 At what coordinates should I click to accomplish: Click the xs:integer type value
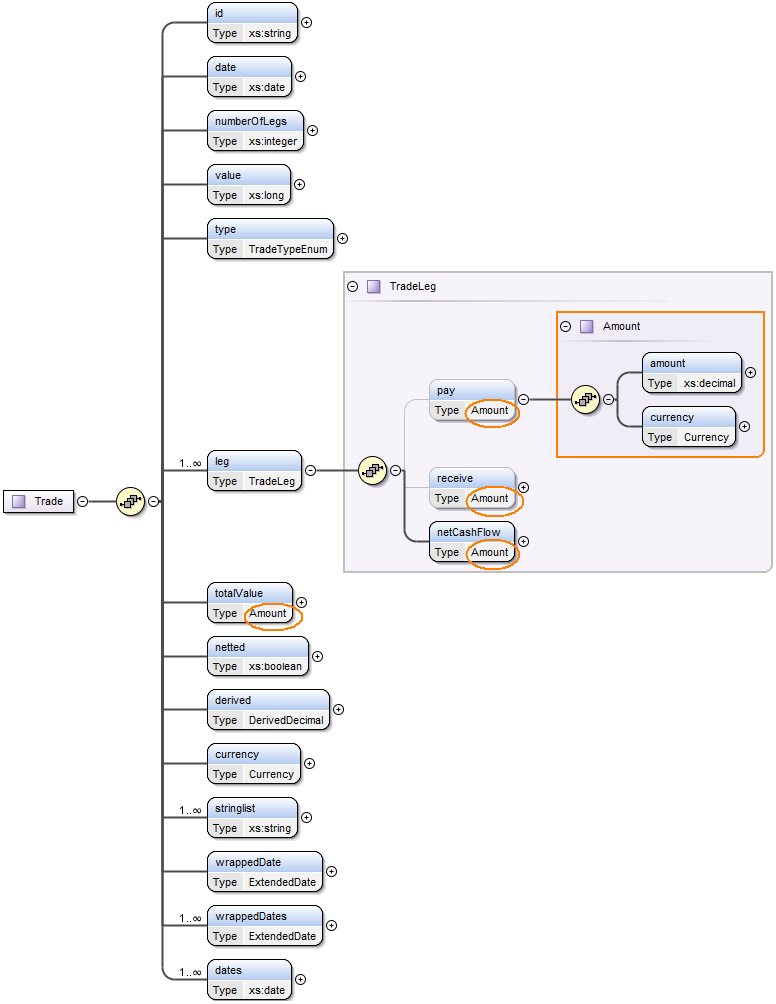273,142
